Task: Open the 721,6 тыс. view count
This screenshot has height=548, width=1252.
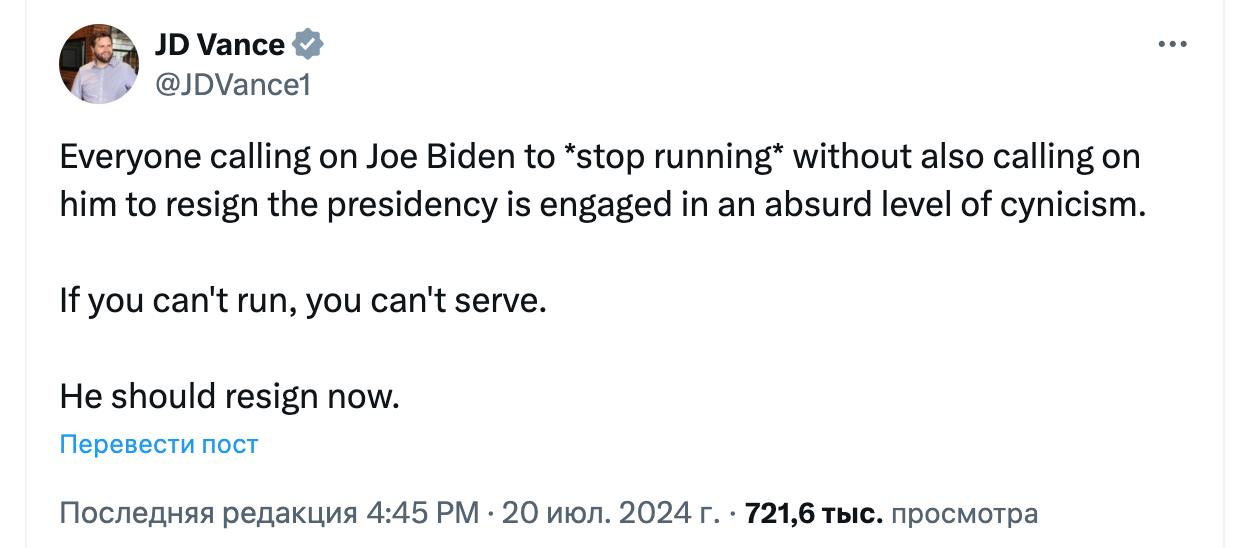Action: tap(814, 514)
